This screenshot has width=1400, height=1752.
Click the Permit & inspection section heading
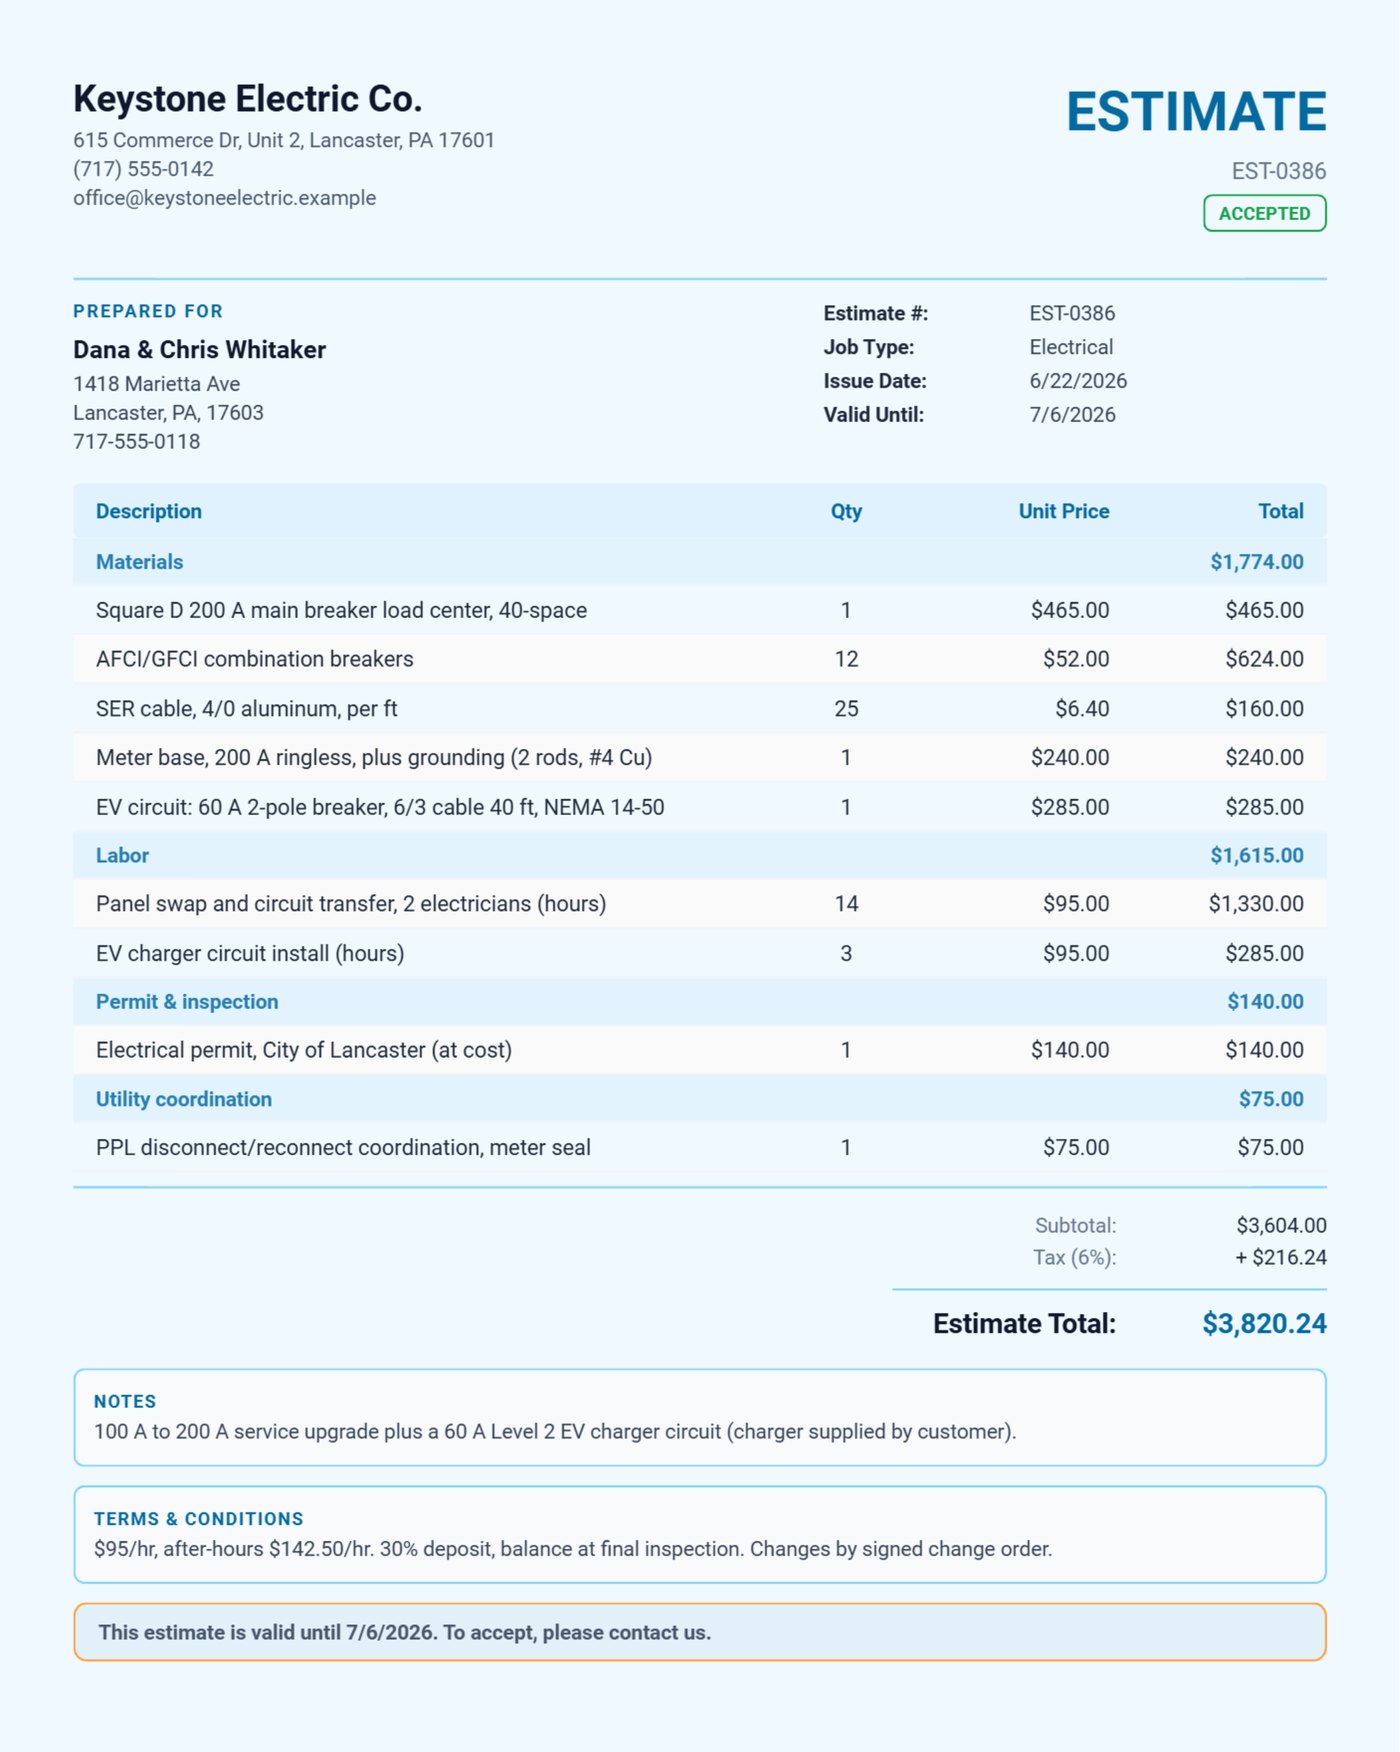[x=187, y=1002]
